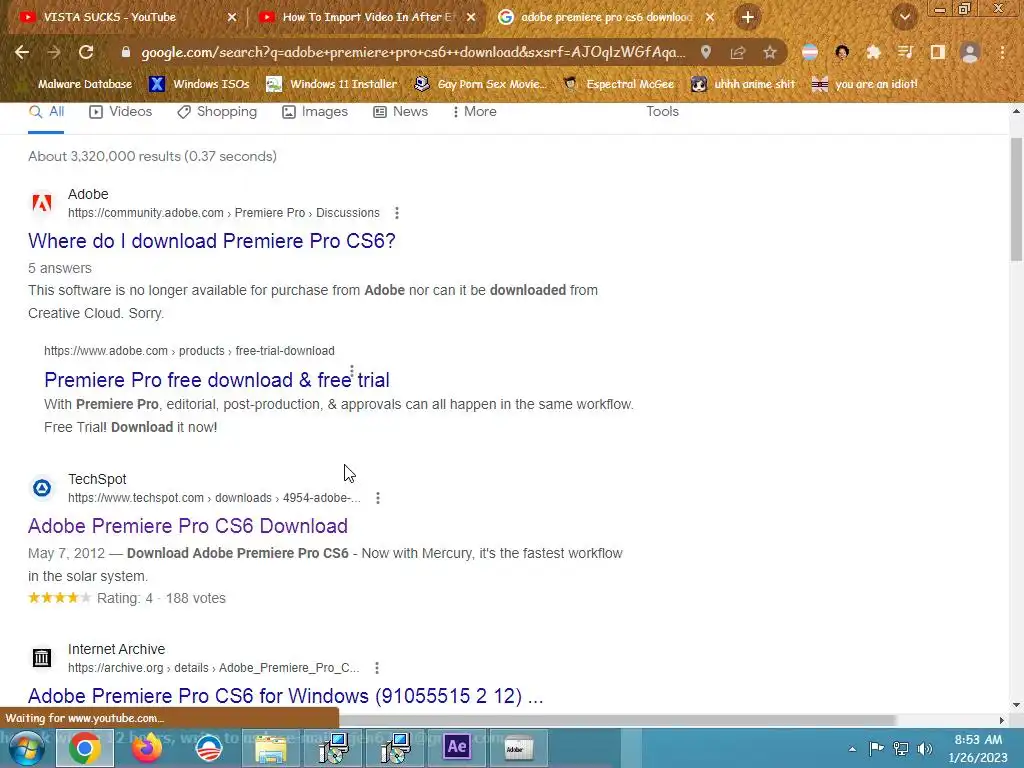Reload the current Google search page
This screenshot has height=768, width=1024.
86,52
